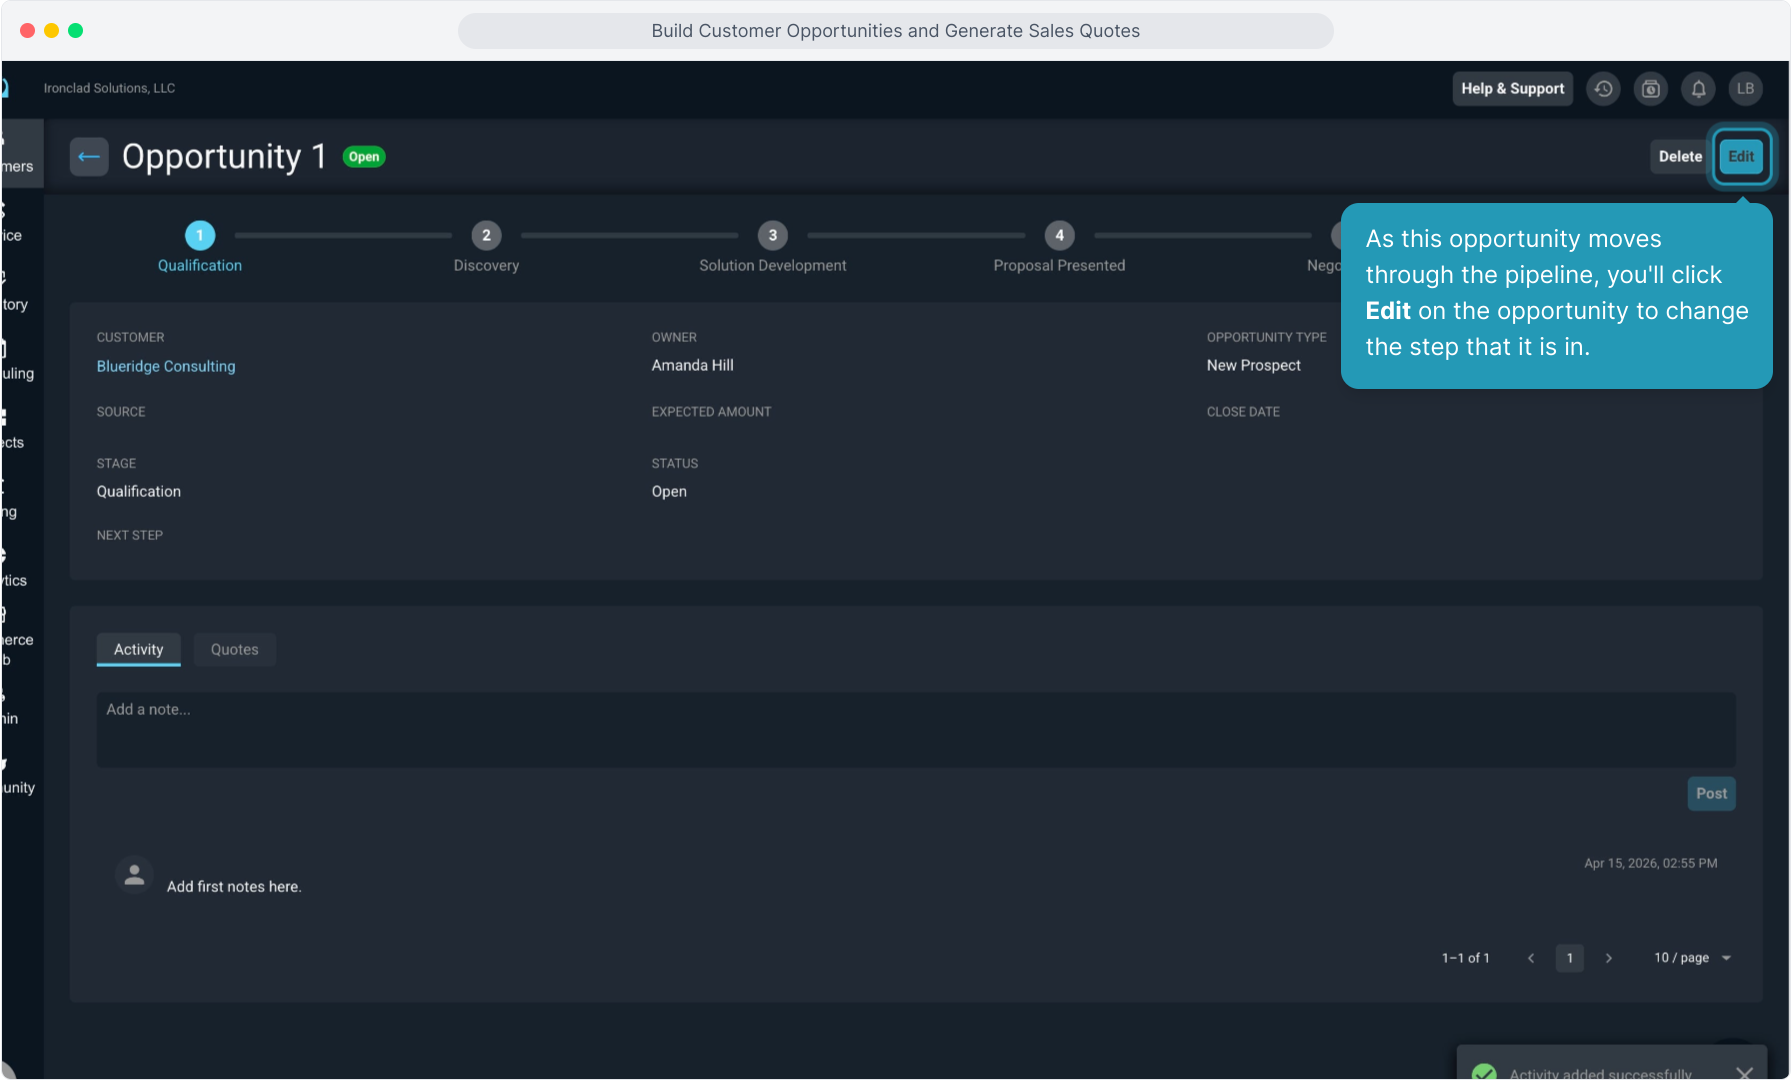
Task: Go to previous page of activity
Action: pos(1531,958)
